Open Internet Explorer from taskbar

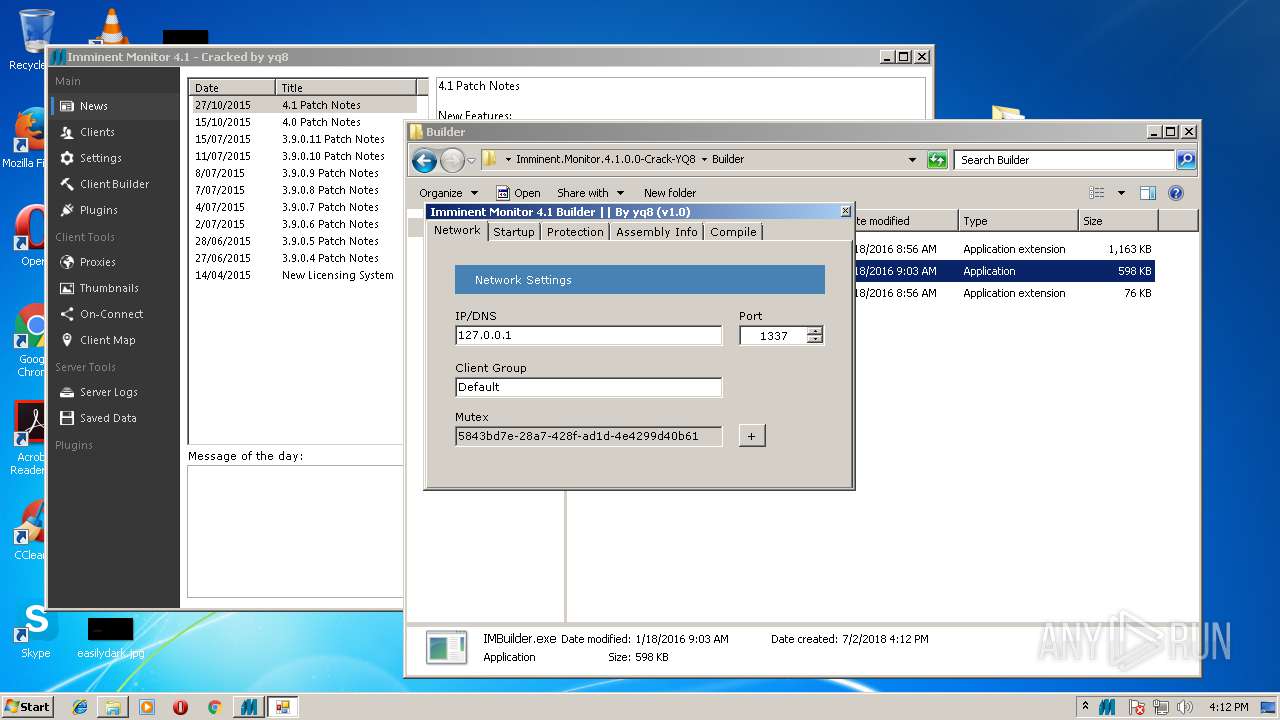pos(80,707)
